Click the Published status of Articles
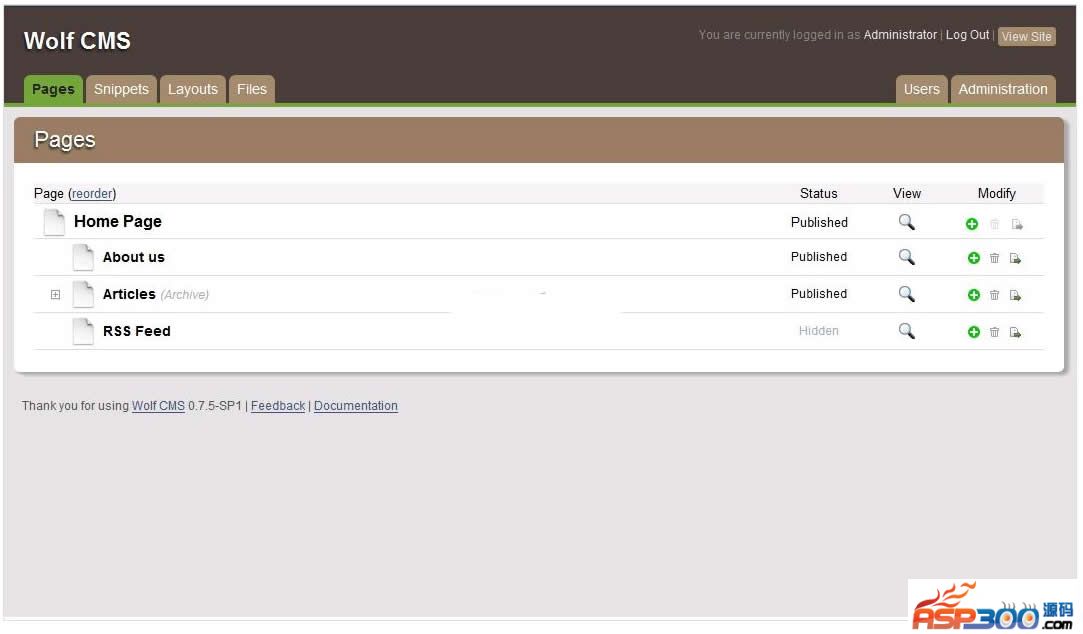This screenshot has width=1083, height=634. [x=819, y=294]
